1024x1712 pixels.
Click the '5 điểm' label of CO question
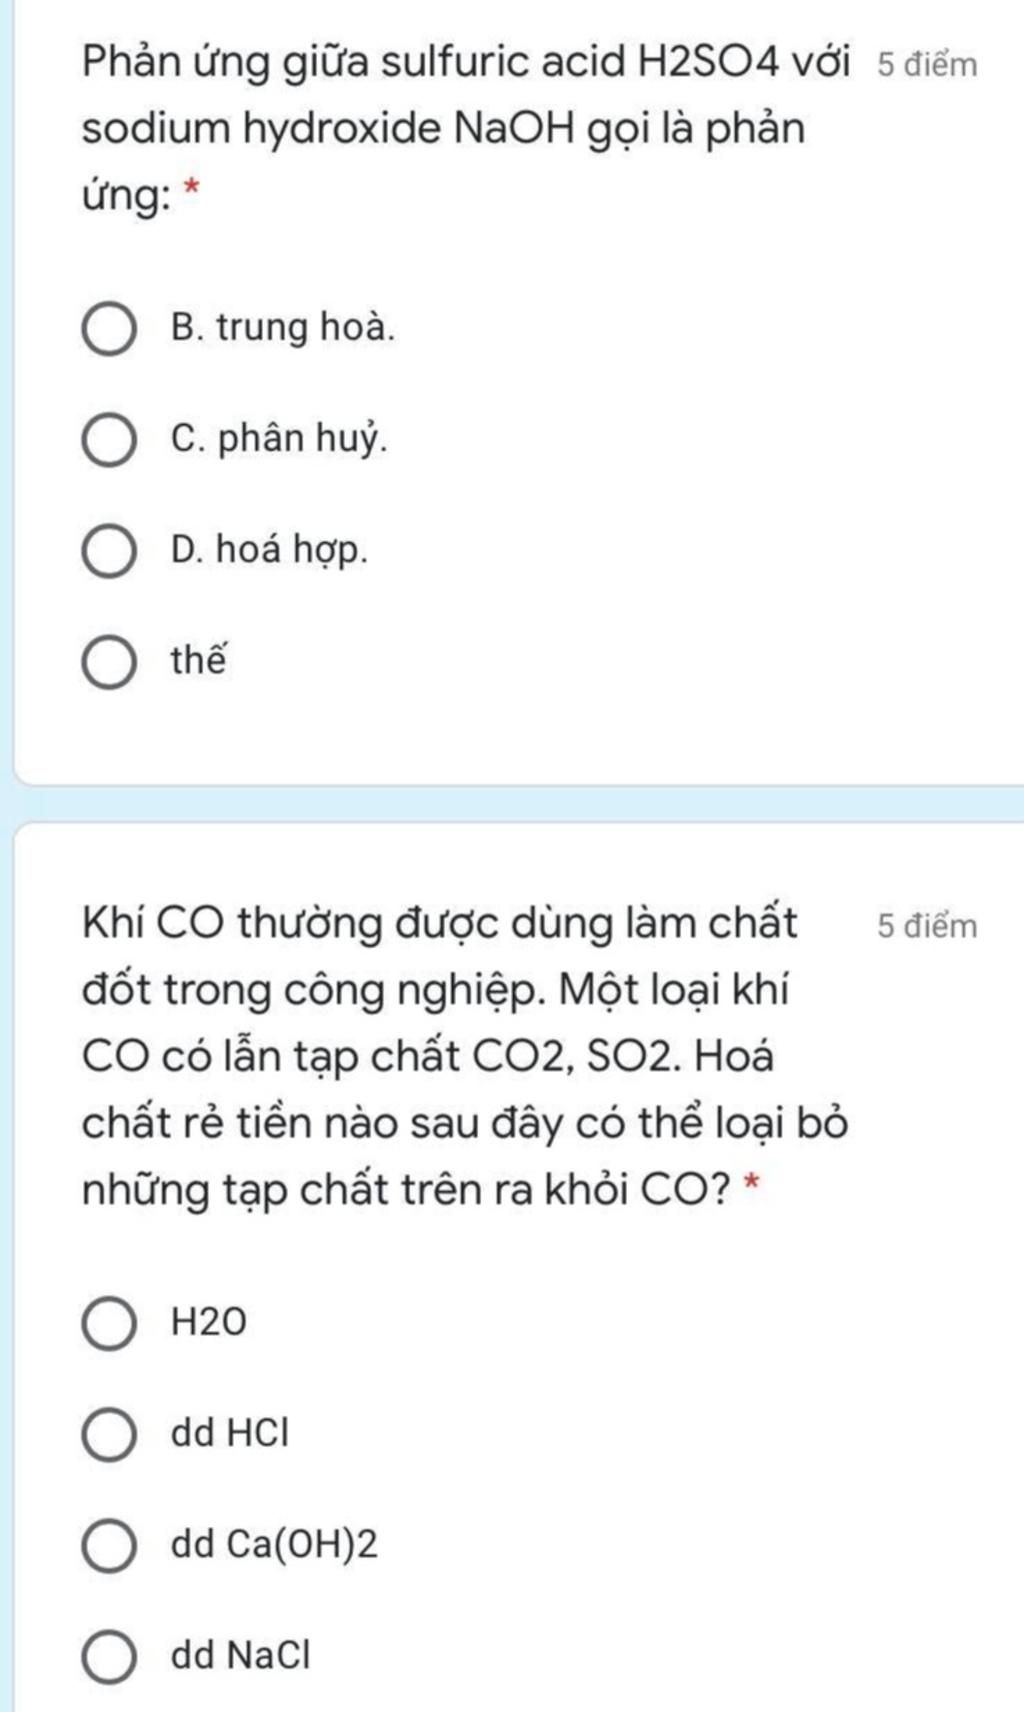(927, 926)
